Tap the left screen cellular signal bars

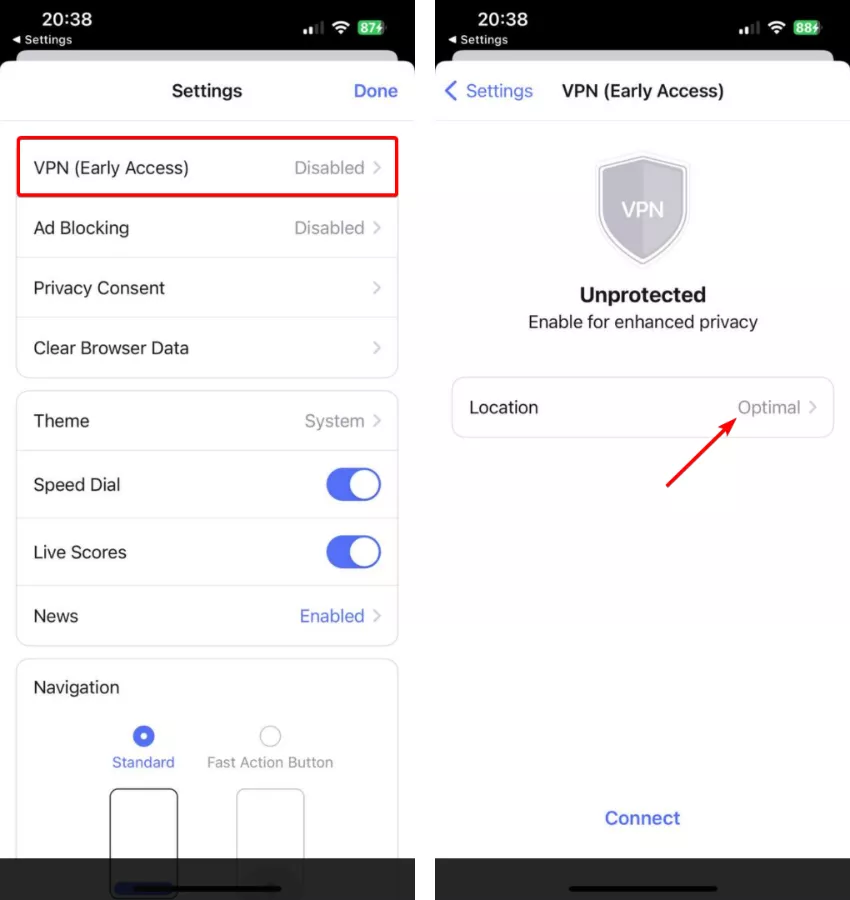(313, 28)
